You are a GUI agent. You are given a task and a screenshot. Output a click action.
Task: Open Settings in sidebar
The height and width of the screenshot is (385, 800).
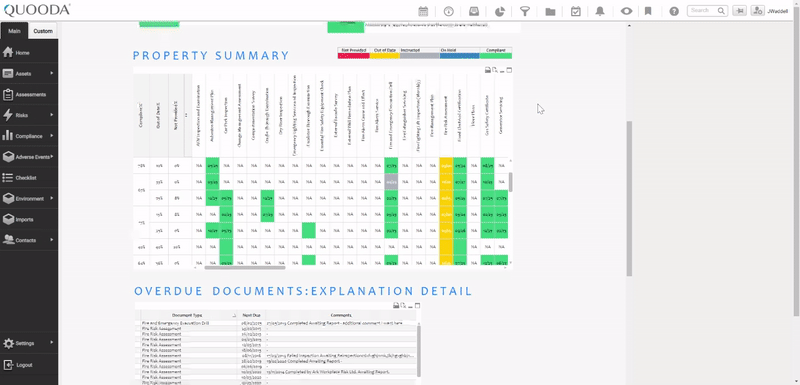[29, 343]
